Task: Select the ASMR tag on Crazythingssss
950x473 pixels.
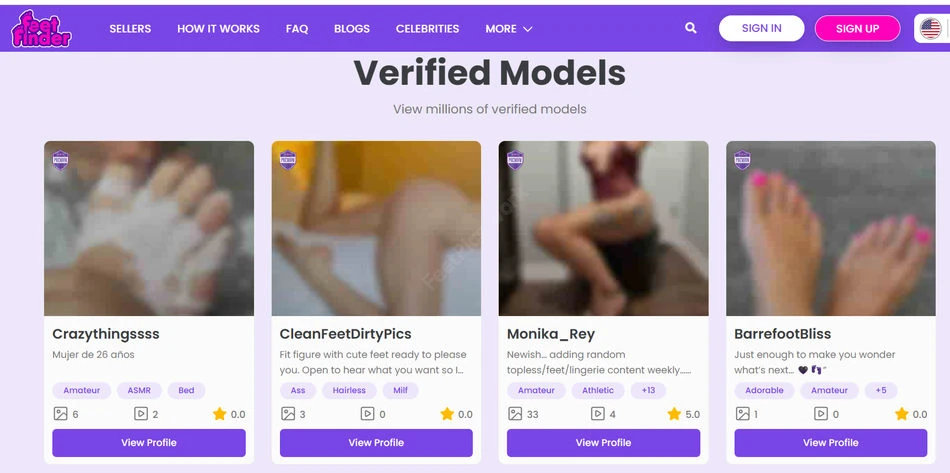Action: [x=139, y=391]
